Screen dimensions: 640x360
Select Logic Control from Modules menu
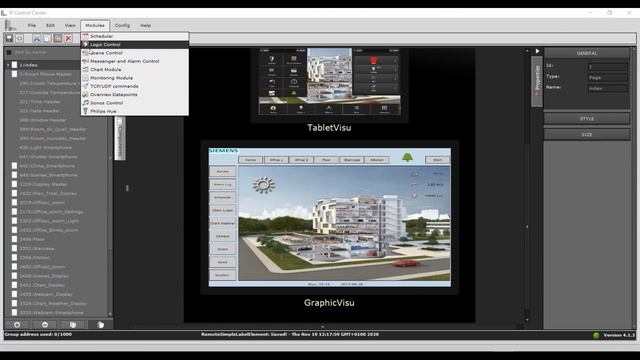135,44
